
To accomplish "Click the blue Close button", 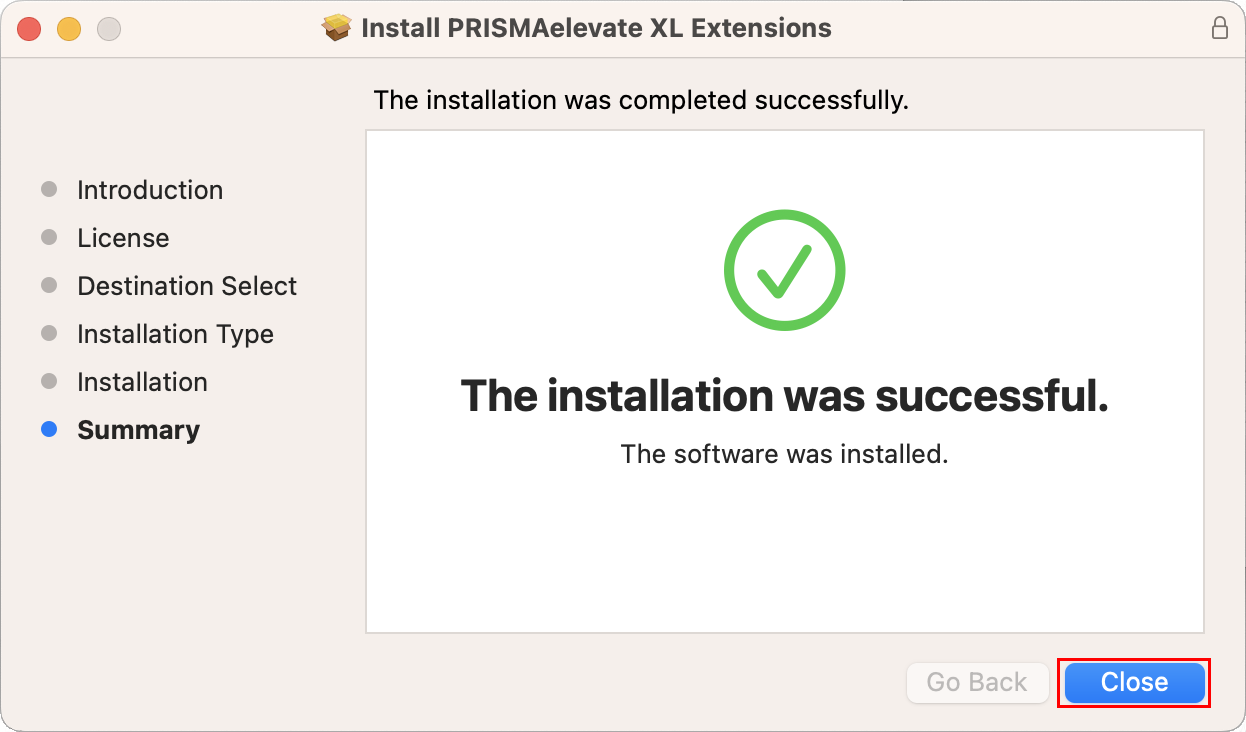I will [x=1134, y=682].
